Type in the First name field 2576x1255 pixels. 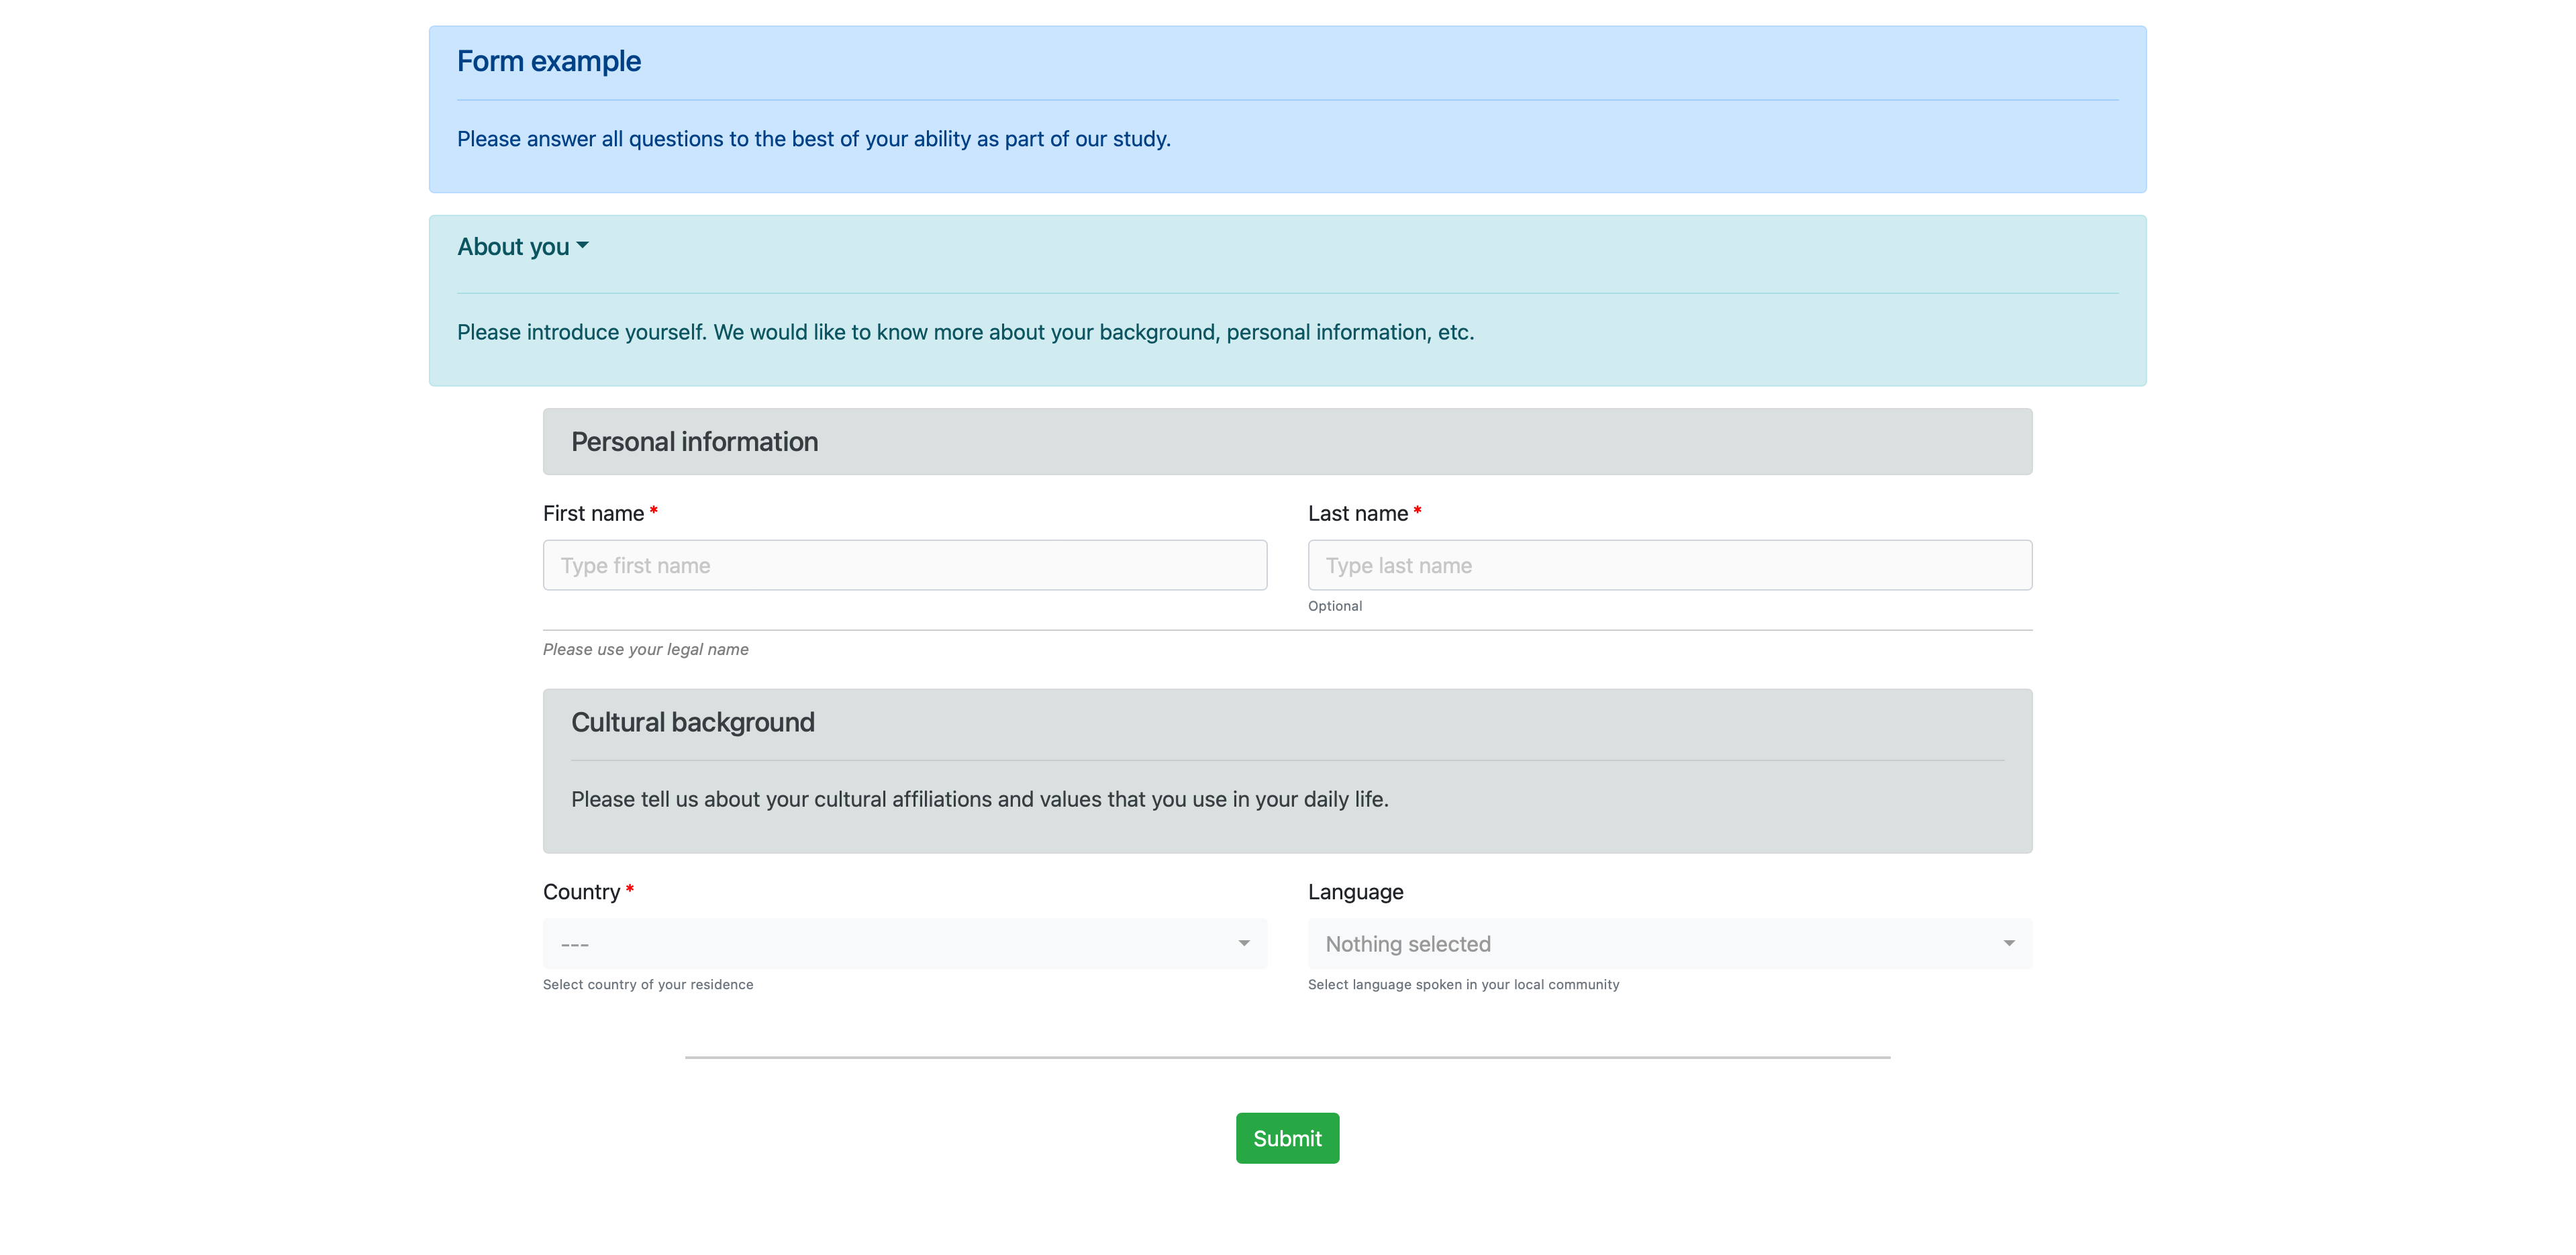click(x=905, y=564)
